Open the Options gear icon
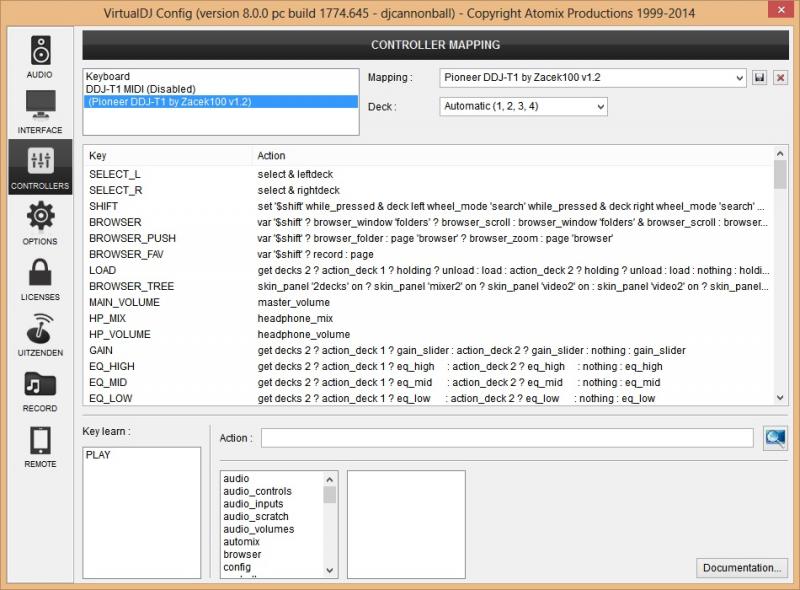This screenshot has width=800, height=590. [40, 216]
